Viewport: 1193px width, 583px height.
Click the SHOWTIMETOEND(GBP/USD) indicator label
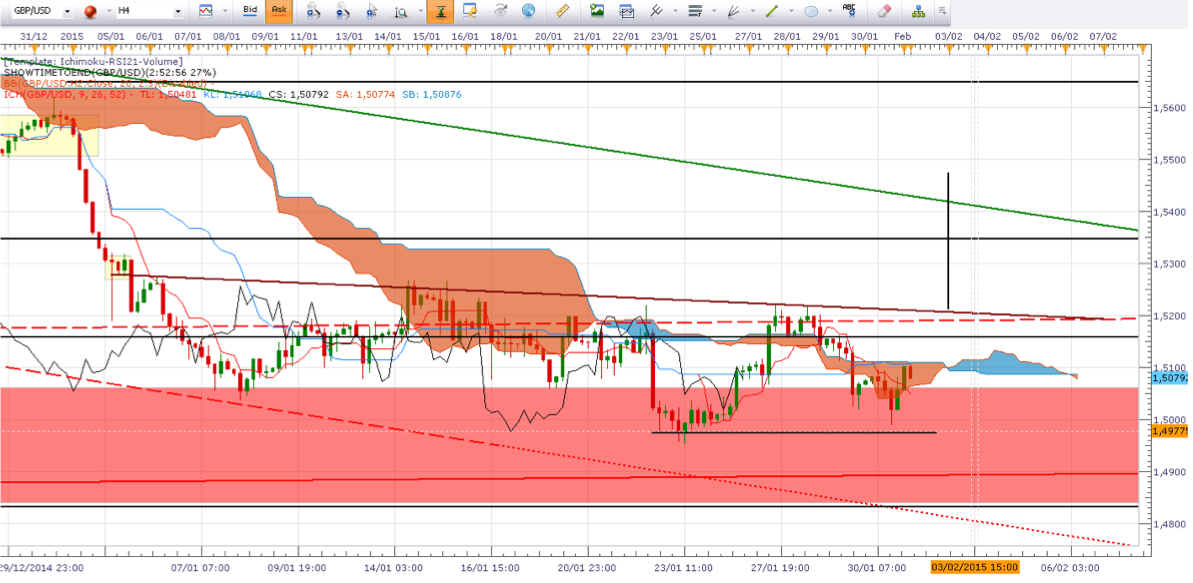(x=110, y=73)
